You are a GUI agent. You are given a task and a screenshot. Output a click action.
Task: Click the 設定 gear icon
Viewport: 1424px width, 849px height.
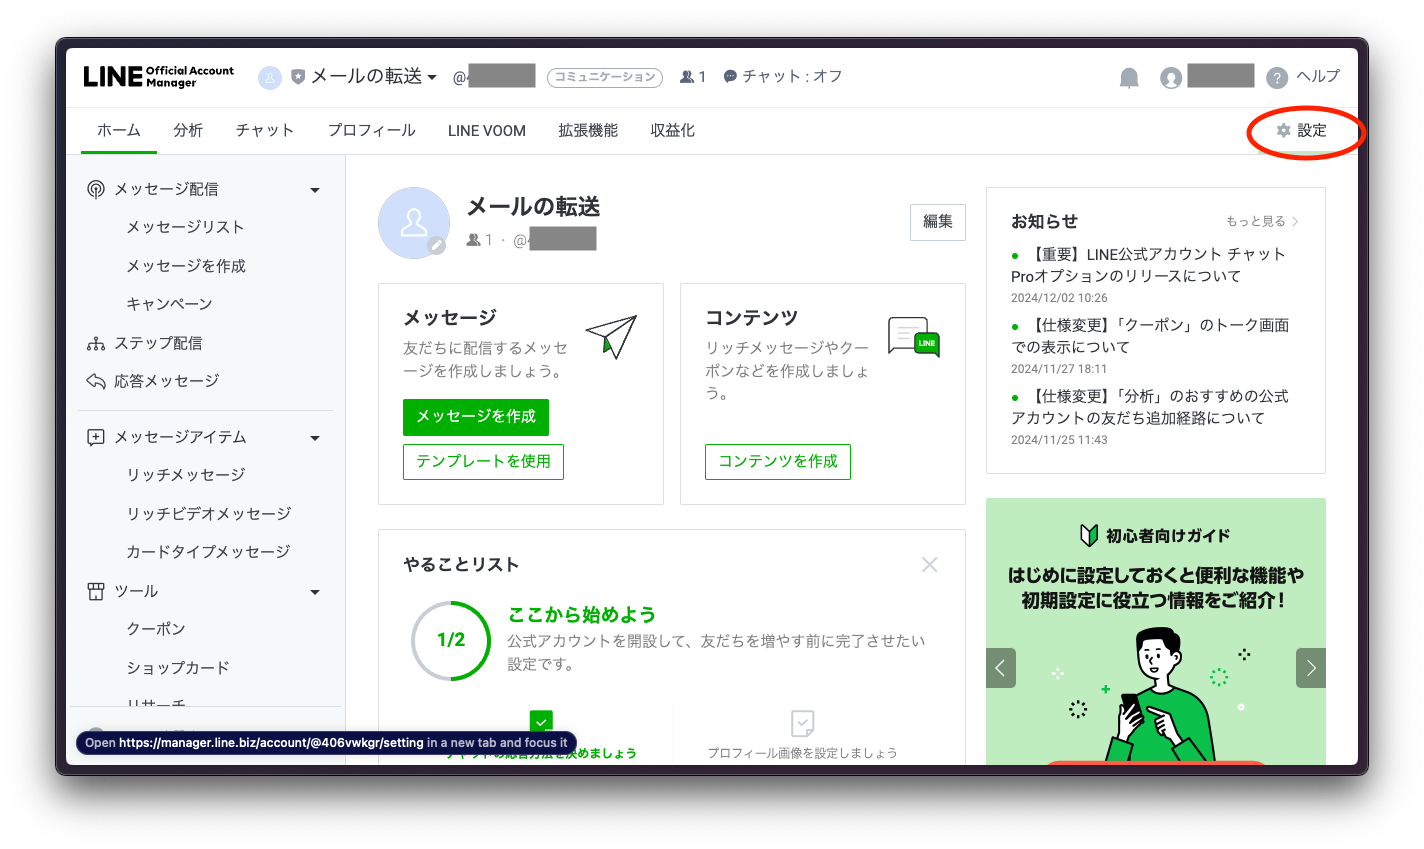click(1284, 130)
